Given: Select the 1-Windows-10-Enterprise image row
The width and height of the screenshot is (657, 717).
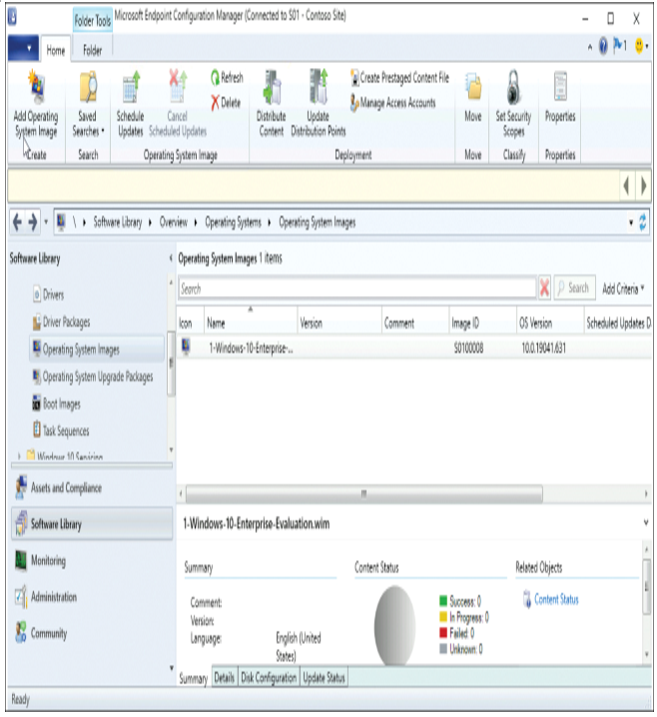Looking at the screenshot, I should click(x=414, y=348).
